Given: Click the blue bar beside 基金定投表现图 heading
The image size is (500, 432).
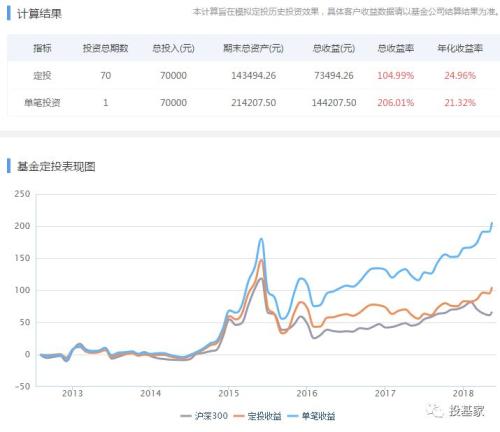Looking at the screenshot, I should tap(9, 166).
